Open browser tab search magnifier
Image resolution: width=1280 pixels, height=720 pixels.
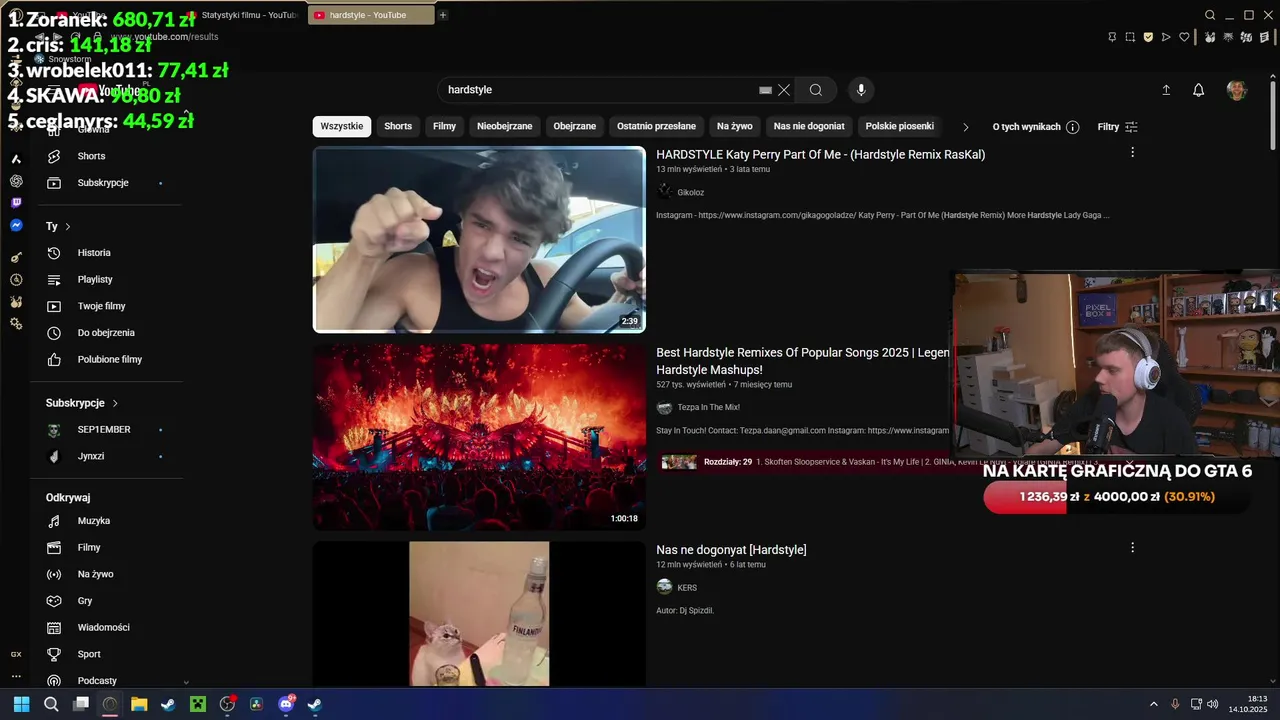[x=1210, y=15]
